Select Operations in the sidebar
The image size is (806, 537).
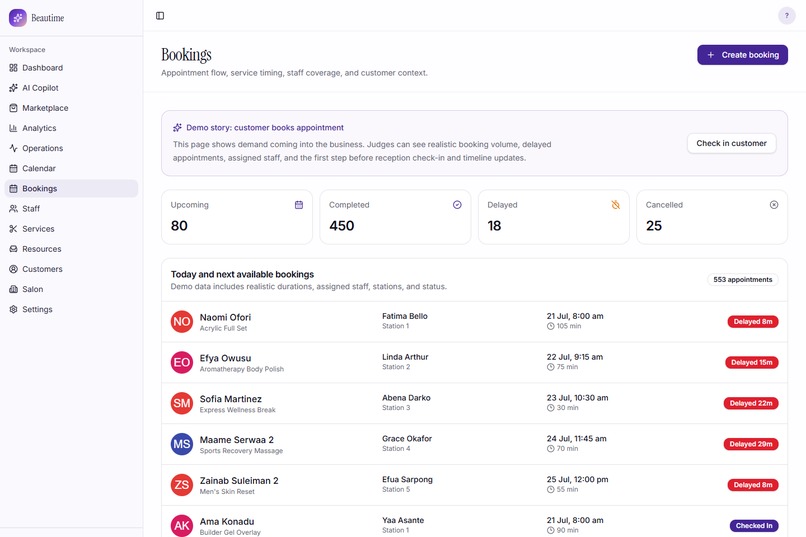click(x=71, y=148)
